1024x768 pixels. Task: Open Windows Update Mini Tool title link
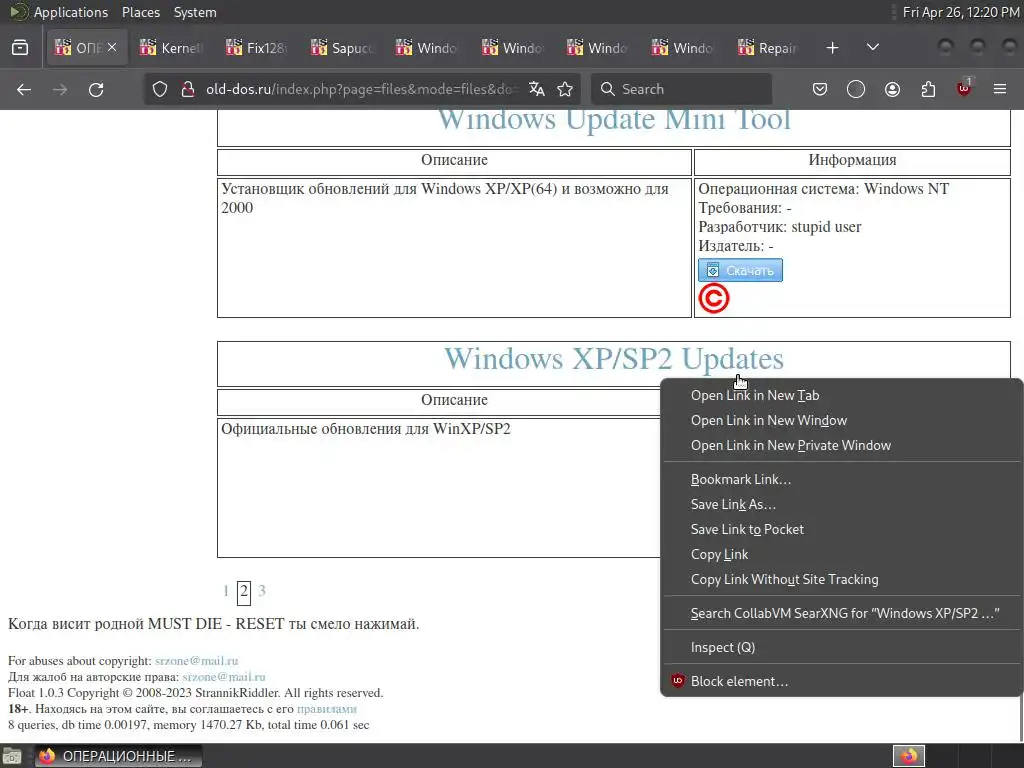click(x=614, y=120)
